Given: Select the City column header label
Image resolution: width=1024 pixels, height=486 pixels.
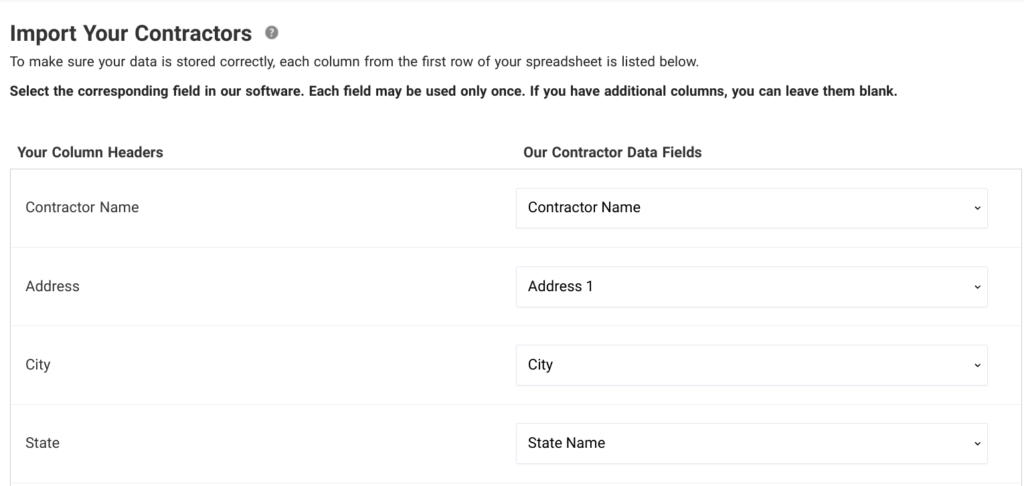Looking at the screenshot, I should pyautogui.click(x=38, y=365).
